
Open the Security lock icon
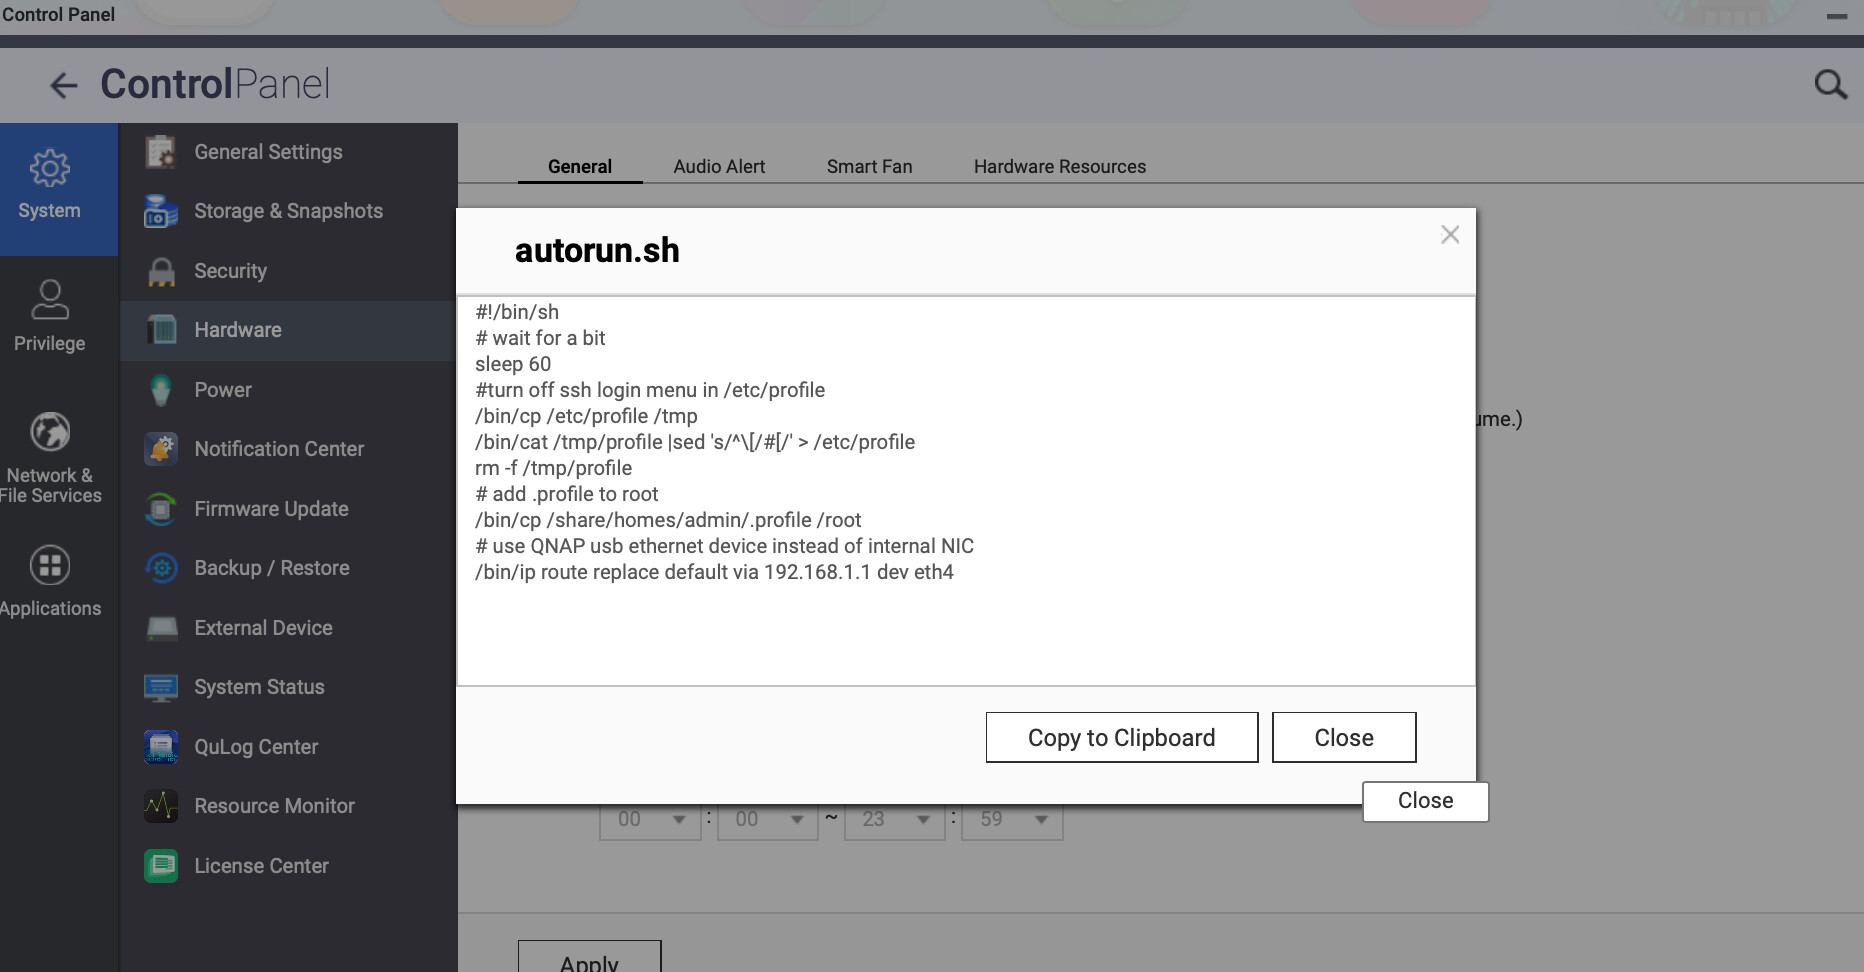160,271
